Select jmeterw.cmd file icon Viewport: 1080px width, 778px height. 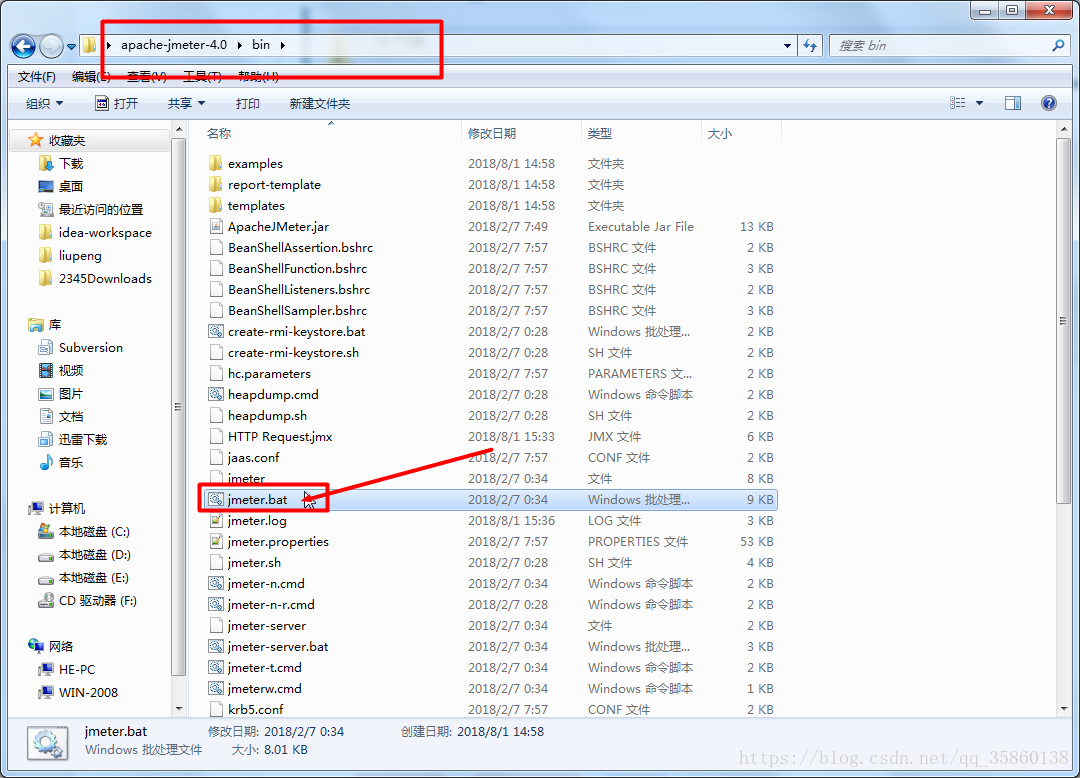(x=216, y=688)
